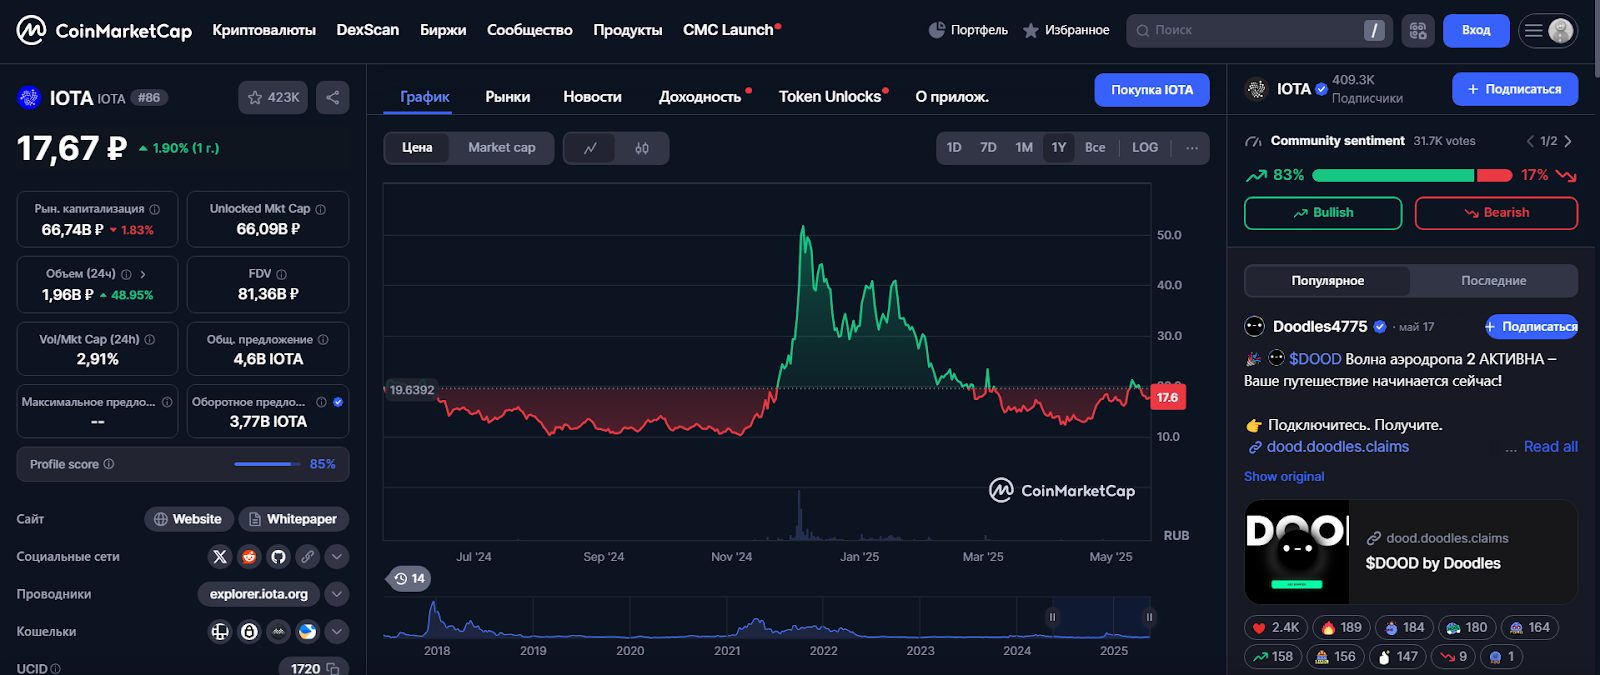The width and height of the screenshot is (1600, 675).
Task: Select the candlestick chart type icon
Action: click(x=642, y=148)
